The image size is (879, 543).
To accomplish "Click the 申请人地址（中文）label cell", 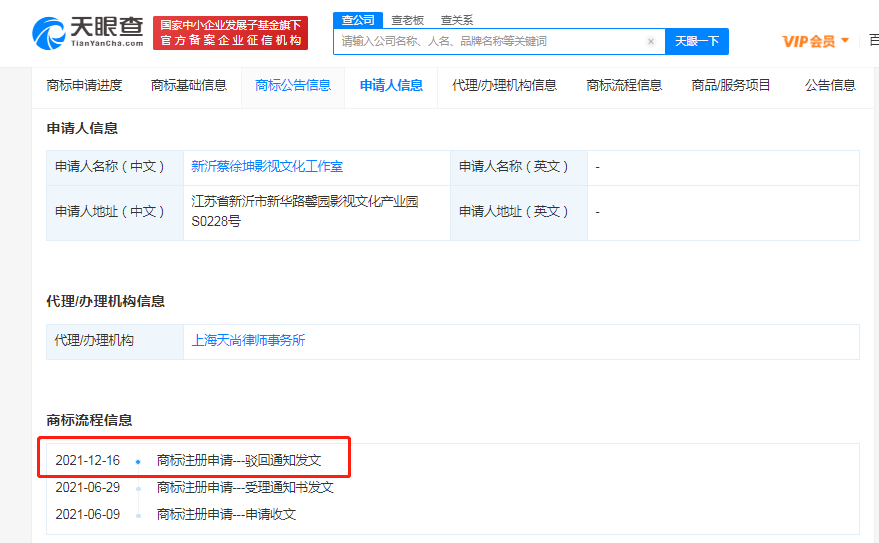I will tap(115, 212).
